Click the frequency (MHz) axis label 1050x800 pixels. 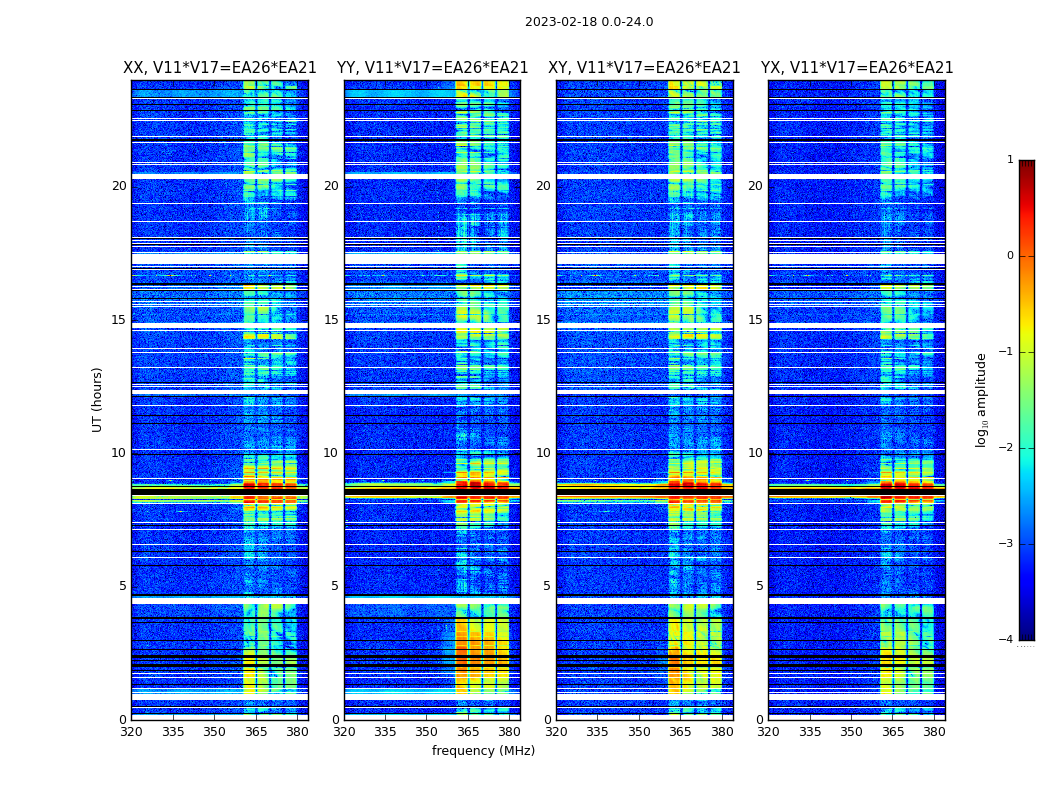(483, 751)
